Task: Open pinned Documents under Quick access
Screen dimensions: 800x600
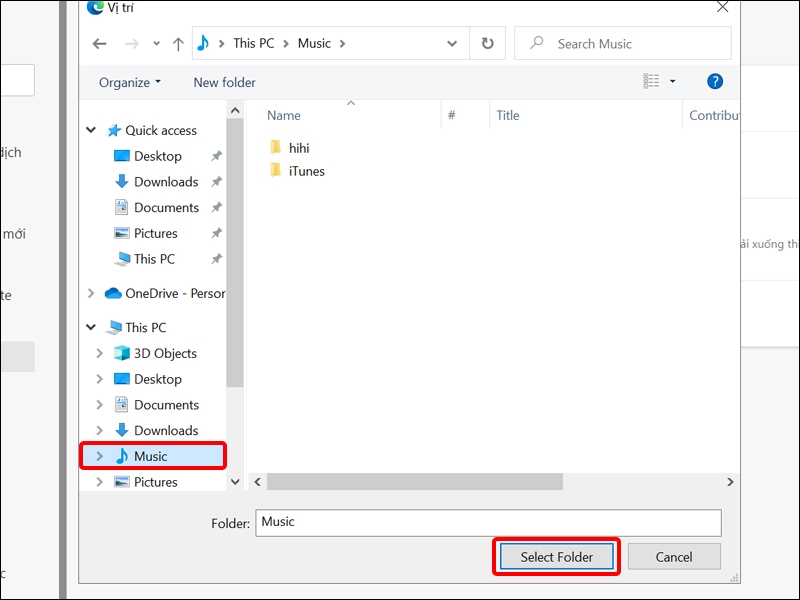Action: click(x=166, y=208)
